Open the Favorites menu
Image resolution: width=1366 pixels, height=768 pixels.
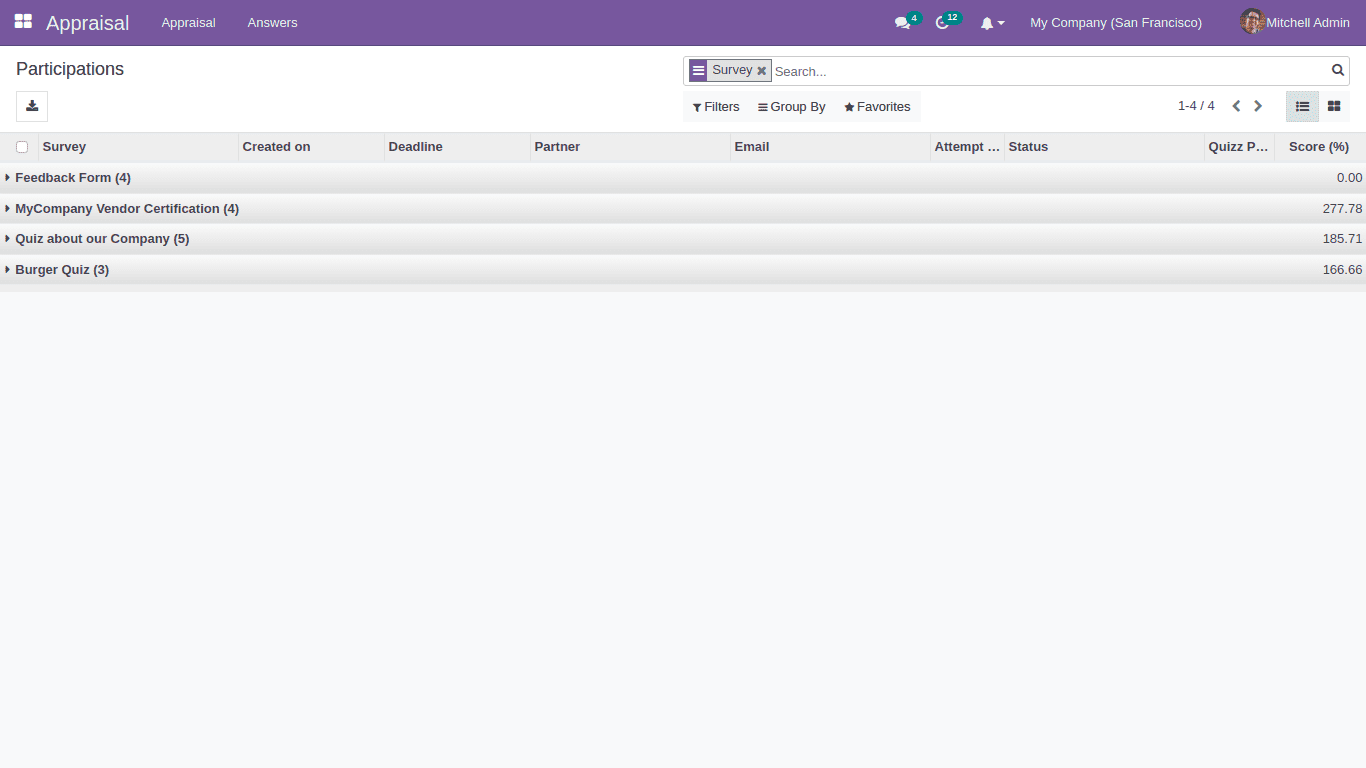pyautogui.click(x=877, y=106)
